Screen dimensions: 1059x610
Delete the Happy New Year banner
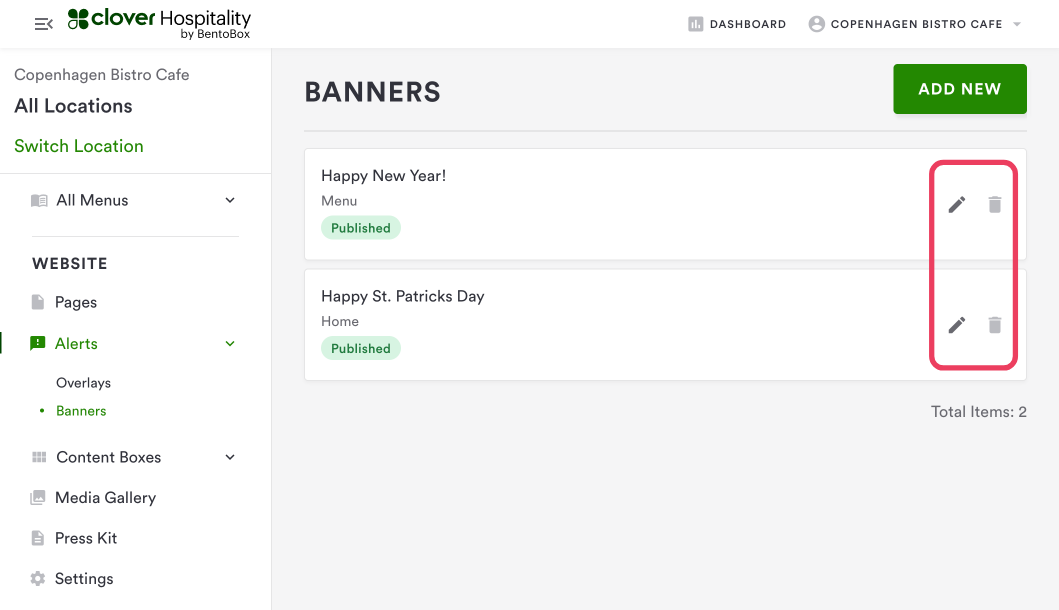point(994,205)
